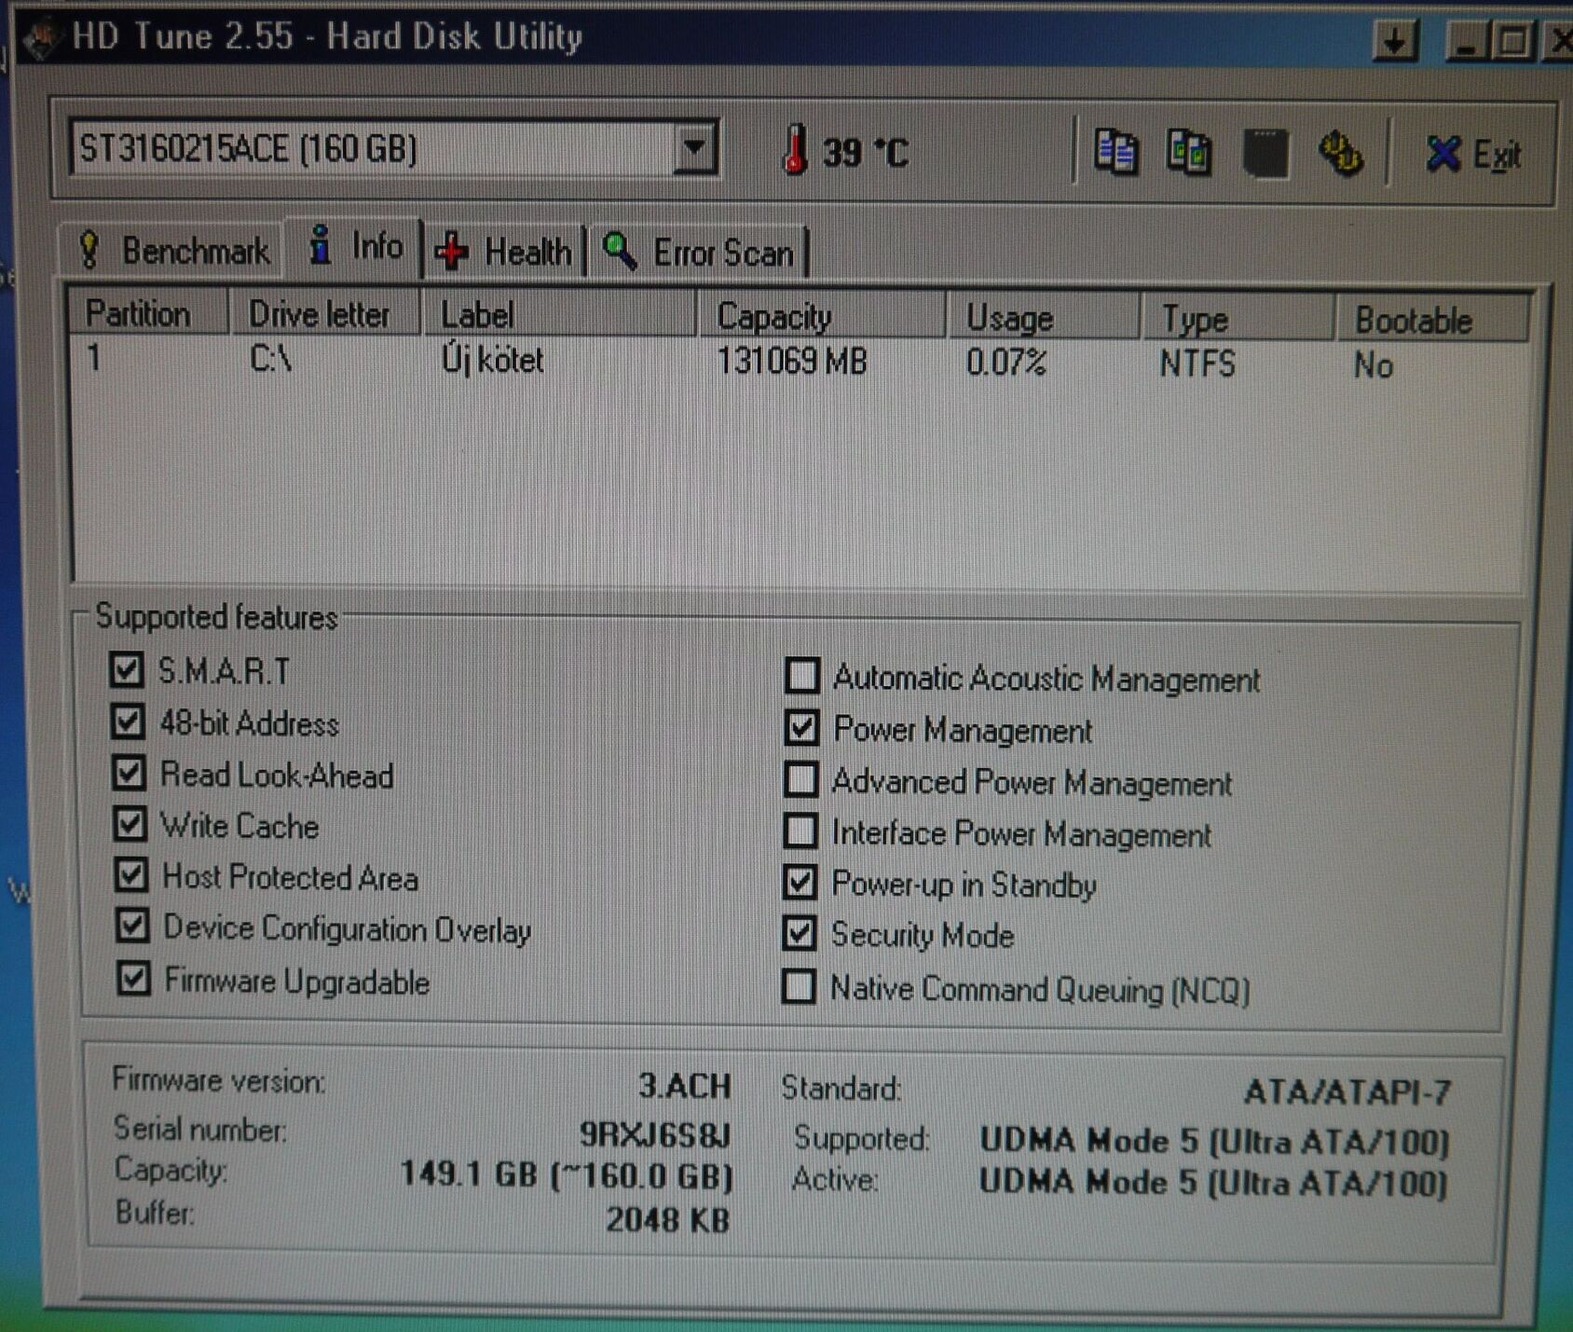Viewport: 1573px width, 1332px height.
Task: Click the thermometer temperature icon
Action: (x=795, y=151)
